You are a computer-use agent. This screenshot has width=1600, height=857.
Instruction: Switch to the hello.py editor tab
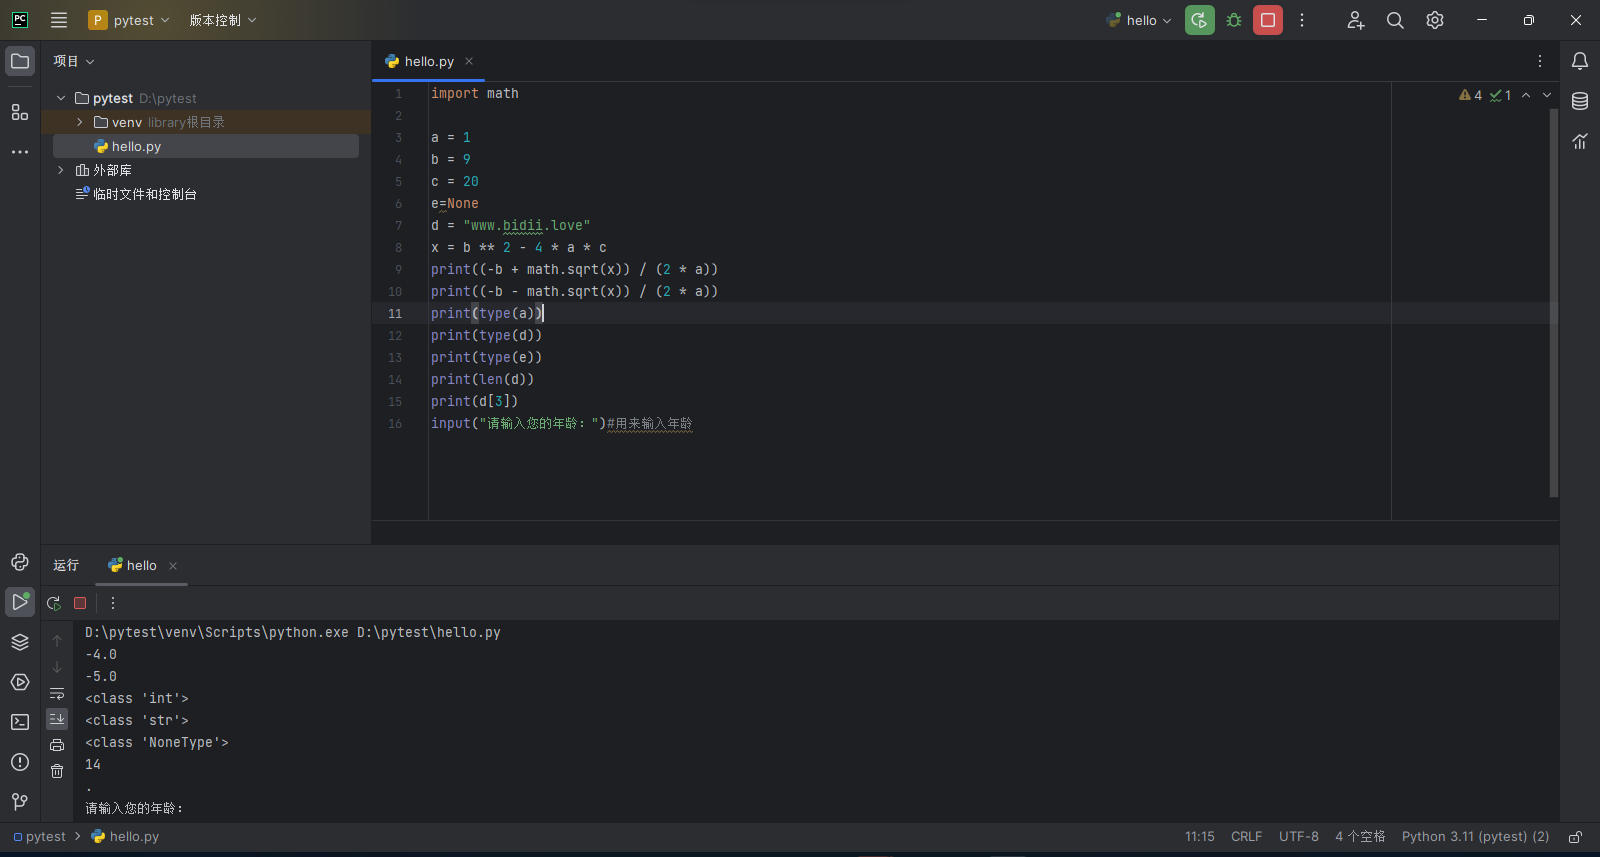click(x=428, y=61)
